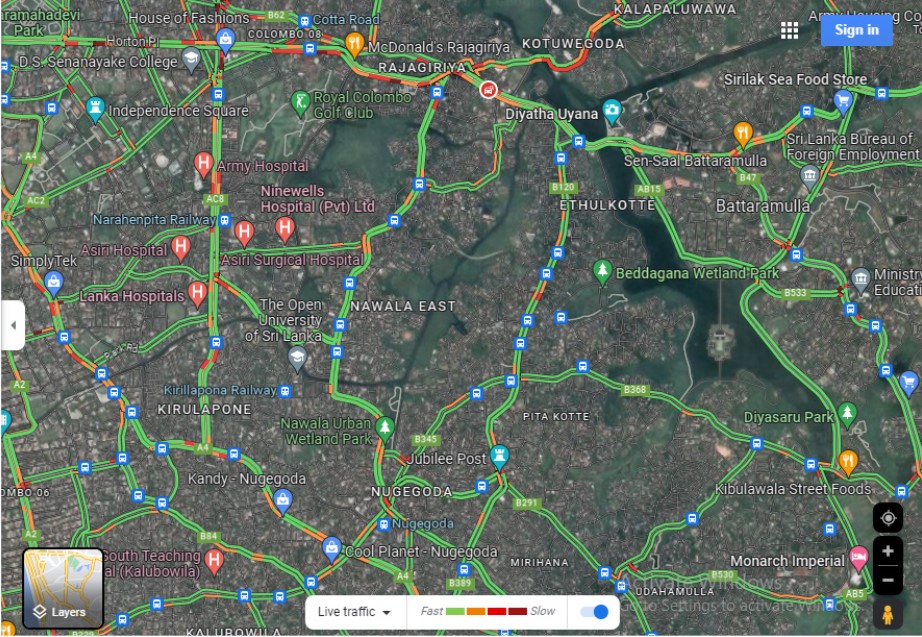Image resolution: width=922 pixels, height=637 pixels.
Task: Select the Royal Colombo Golf Club label
Action: pos(363,105)
